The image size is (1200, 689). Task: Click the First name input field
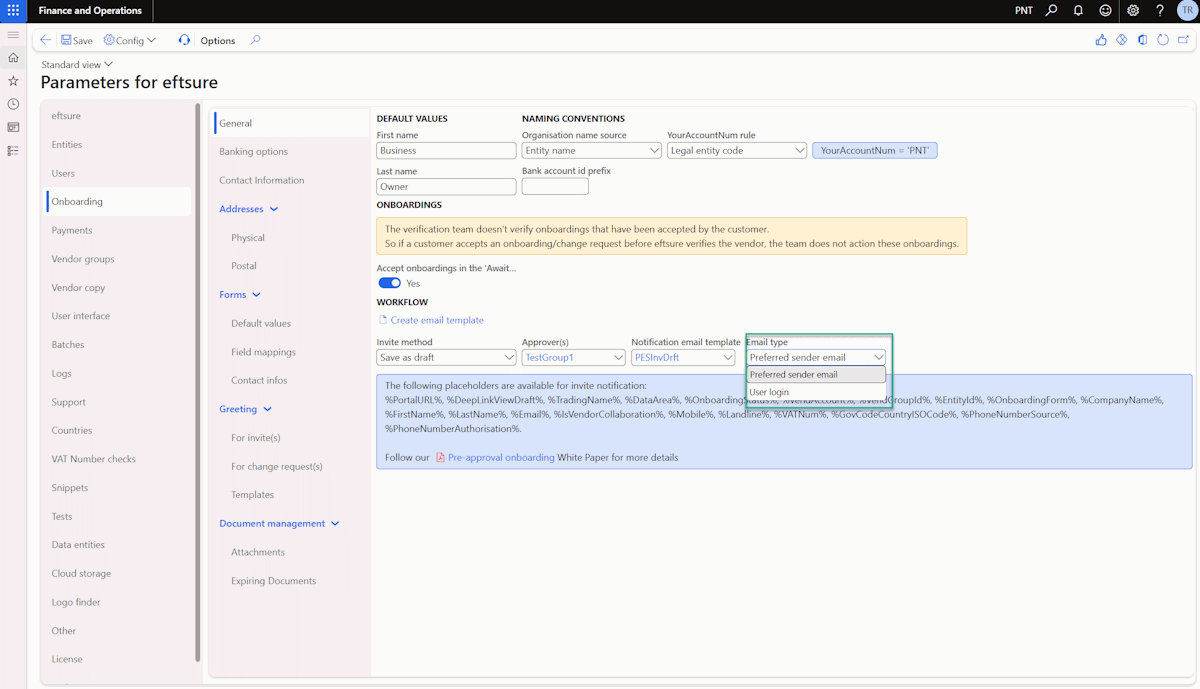tap(447, 150)
